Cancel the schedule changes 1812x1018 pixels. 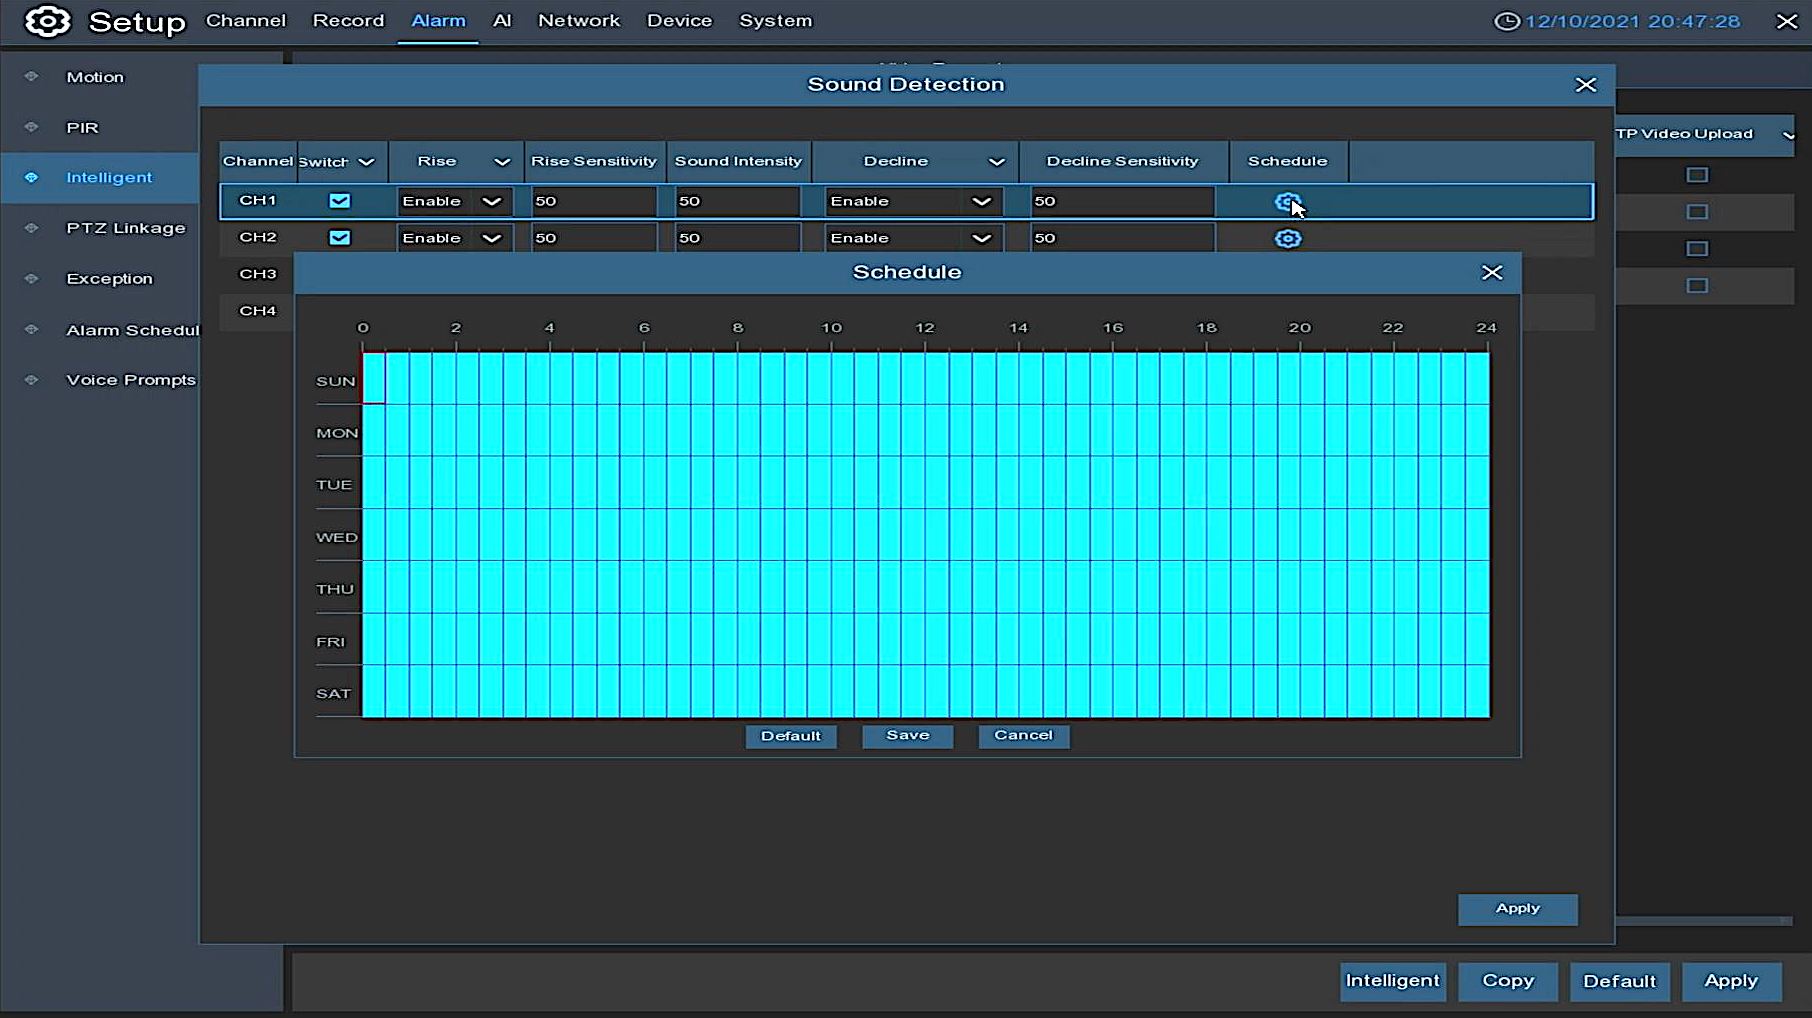pos(1023,736)
